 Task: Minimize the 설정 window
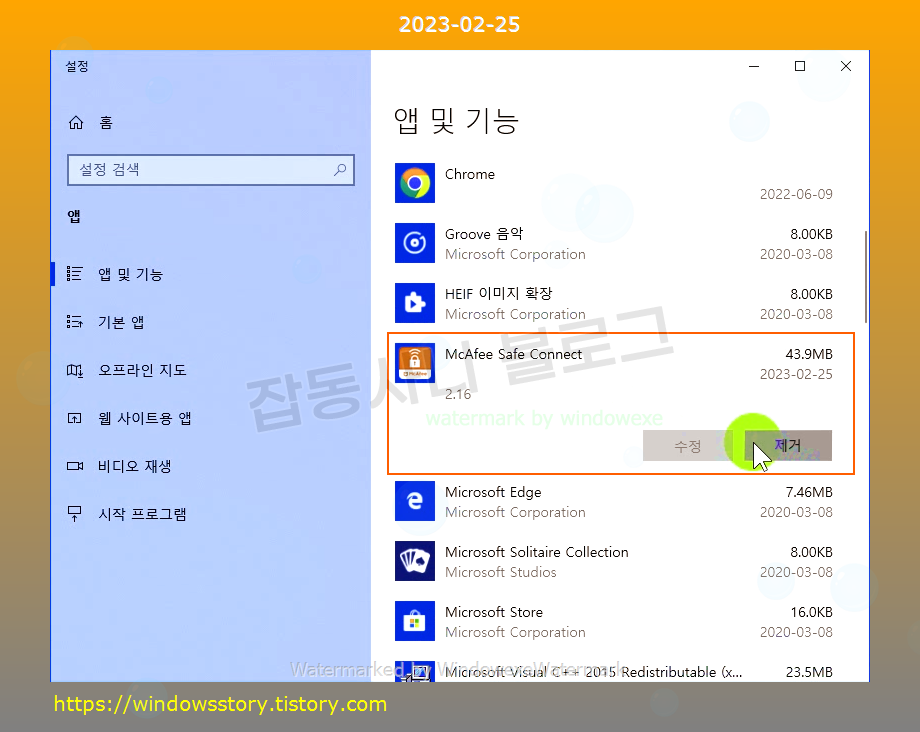754,66
